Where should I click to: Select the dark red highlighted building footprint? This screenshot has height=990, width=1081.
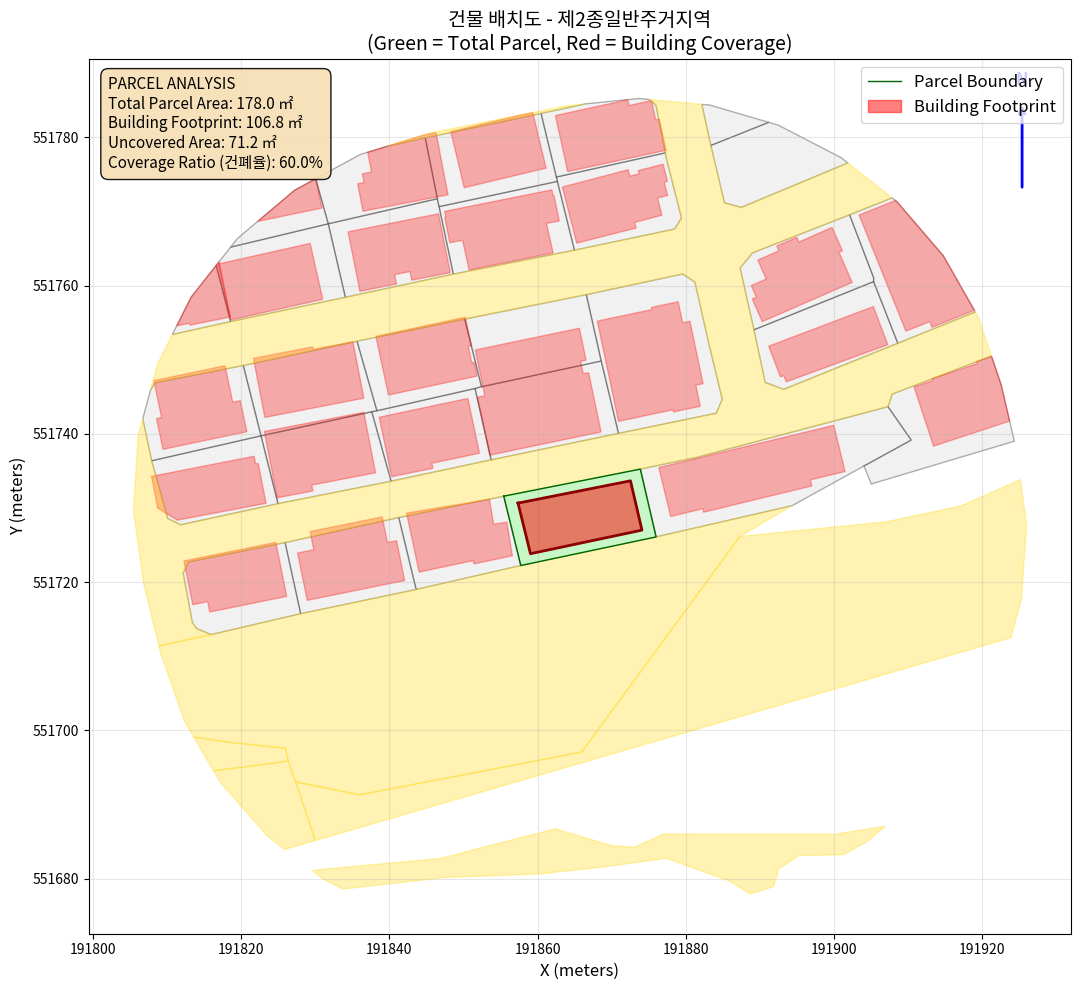pyautogui.click(x=579, y=517)
